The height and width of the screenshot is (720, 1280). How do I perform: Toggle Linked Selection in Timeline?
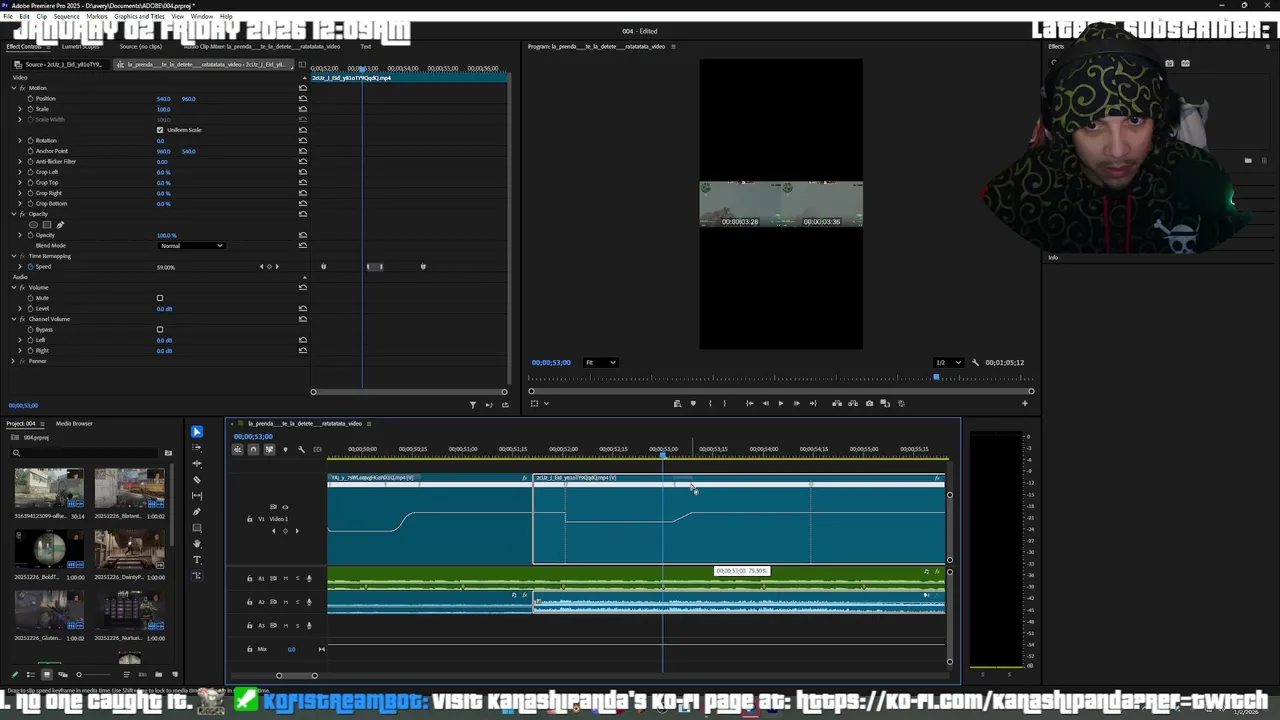click(x=269, y=450)
